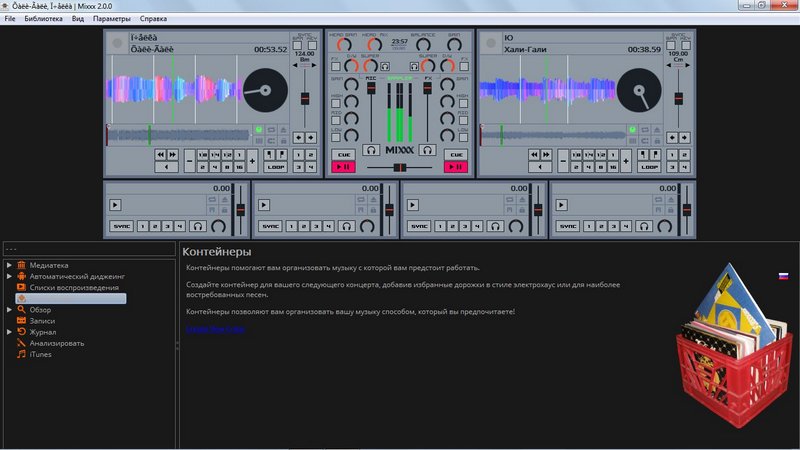The width and height of the screenshot is (800, 450).
Task: Eject track icon on left deck
Action: tap(284, 130)
